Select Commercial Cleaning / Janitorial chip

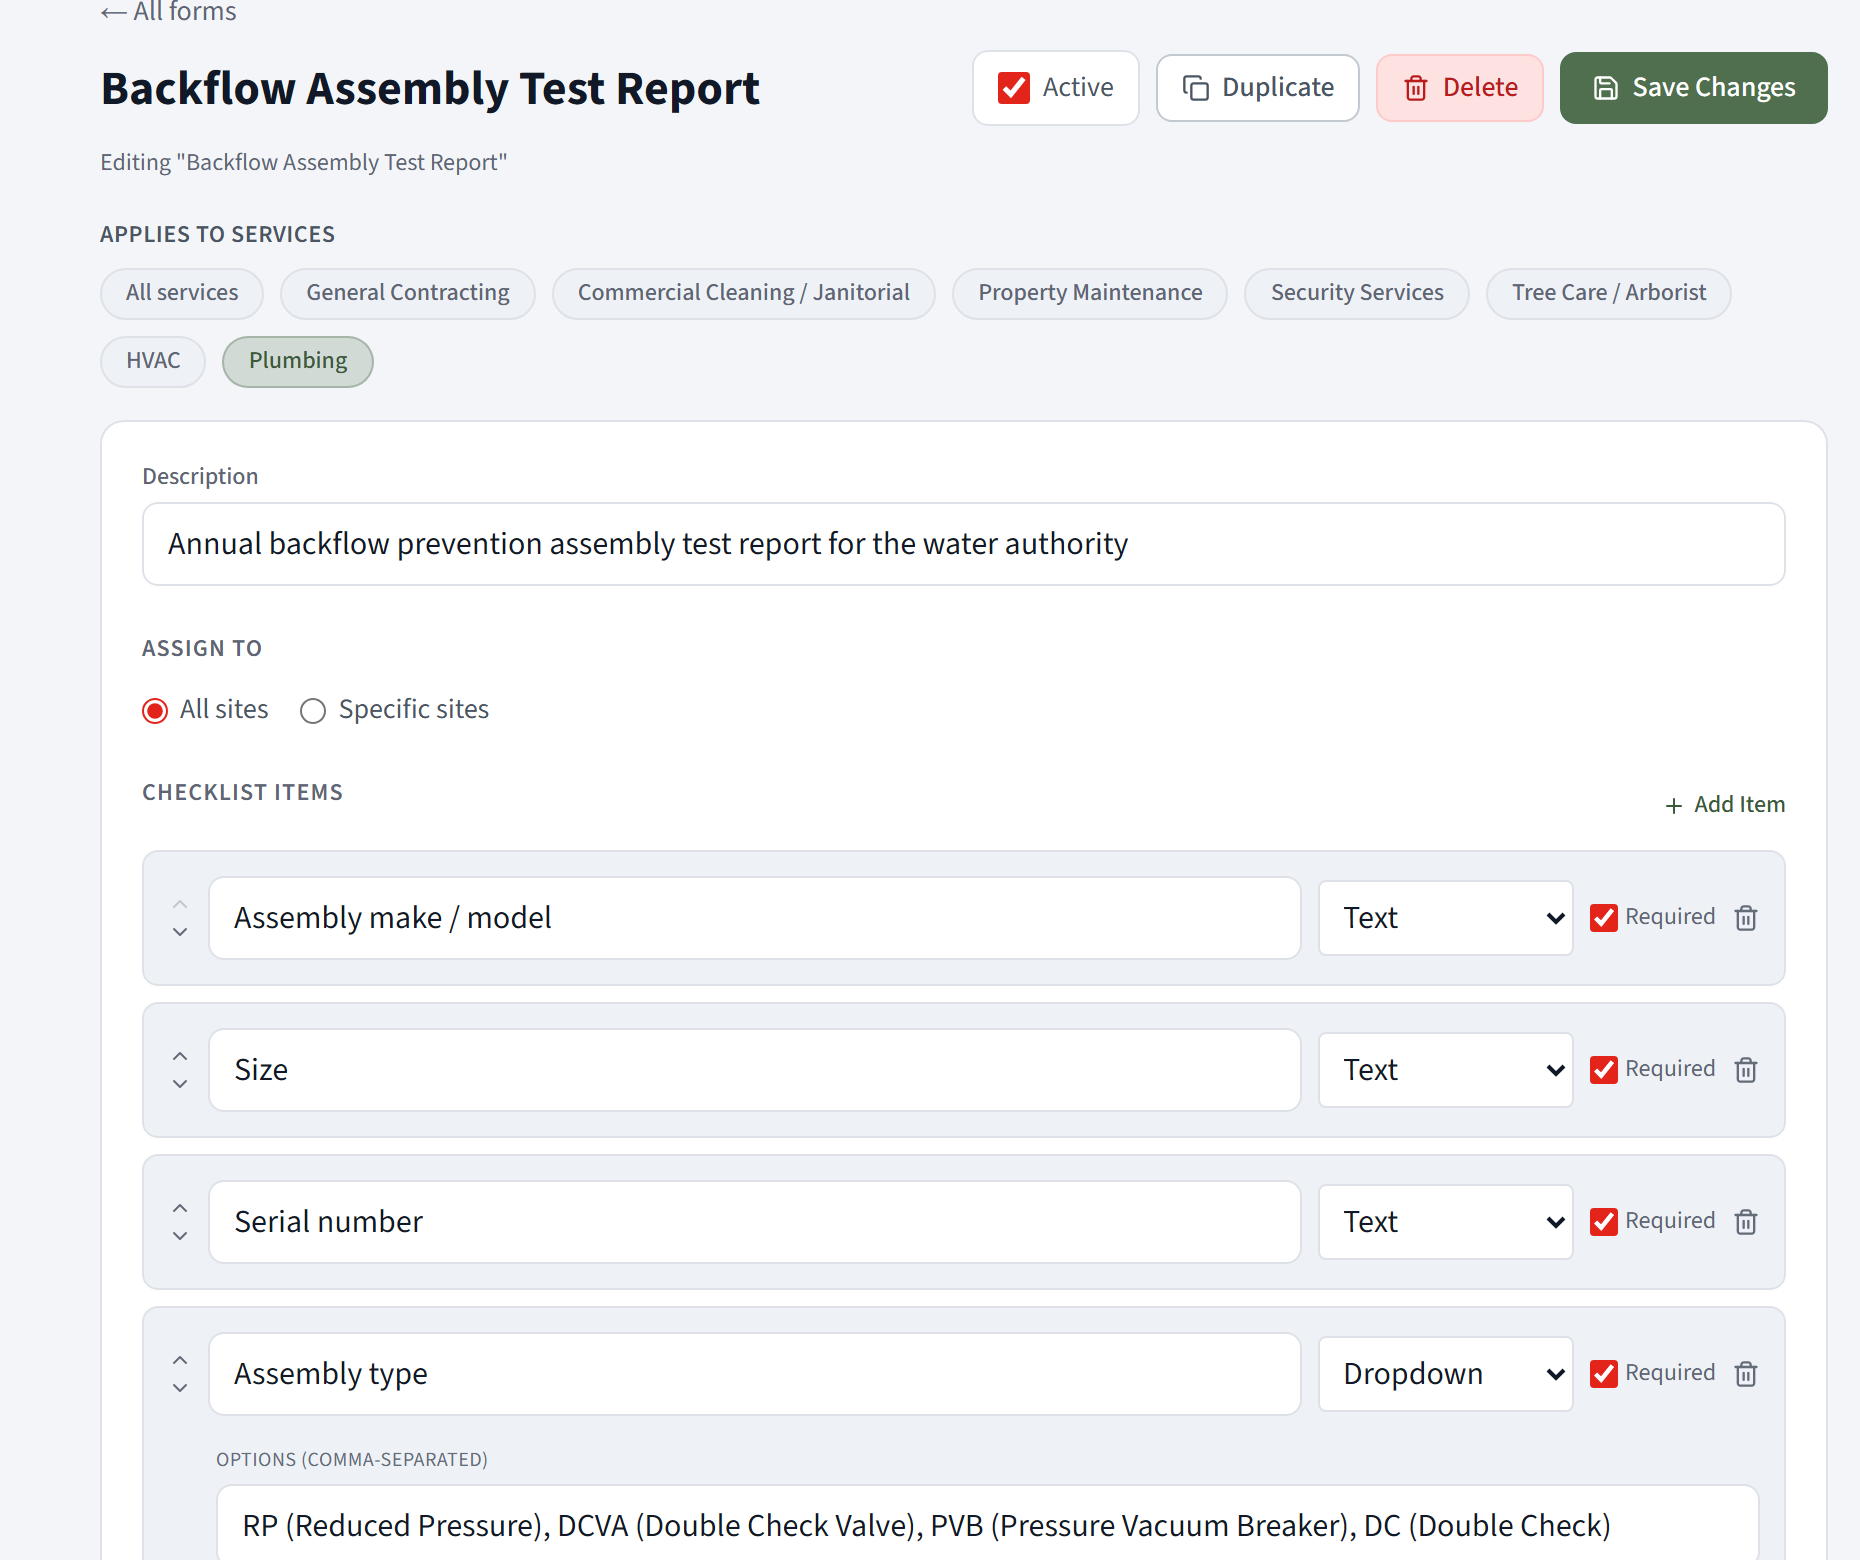(x=744, y=293)
